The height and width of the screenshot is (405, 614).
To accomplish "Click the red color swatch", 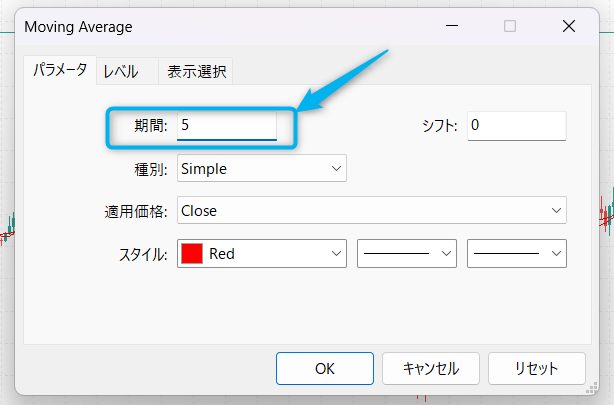I will 191,254.
